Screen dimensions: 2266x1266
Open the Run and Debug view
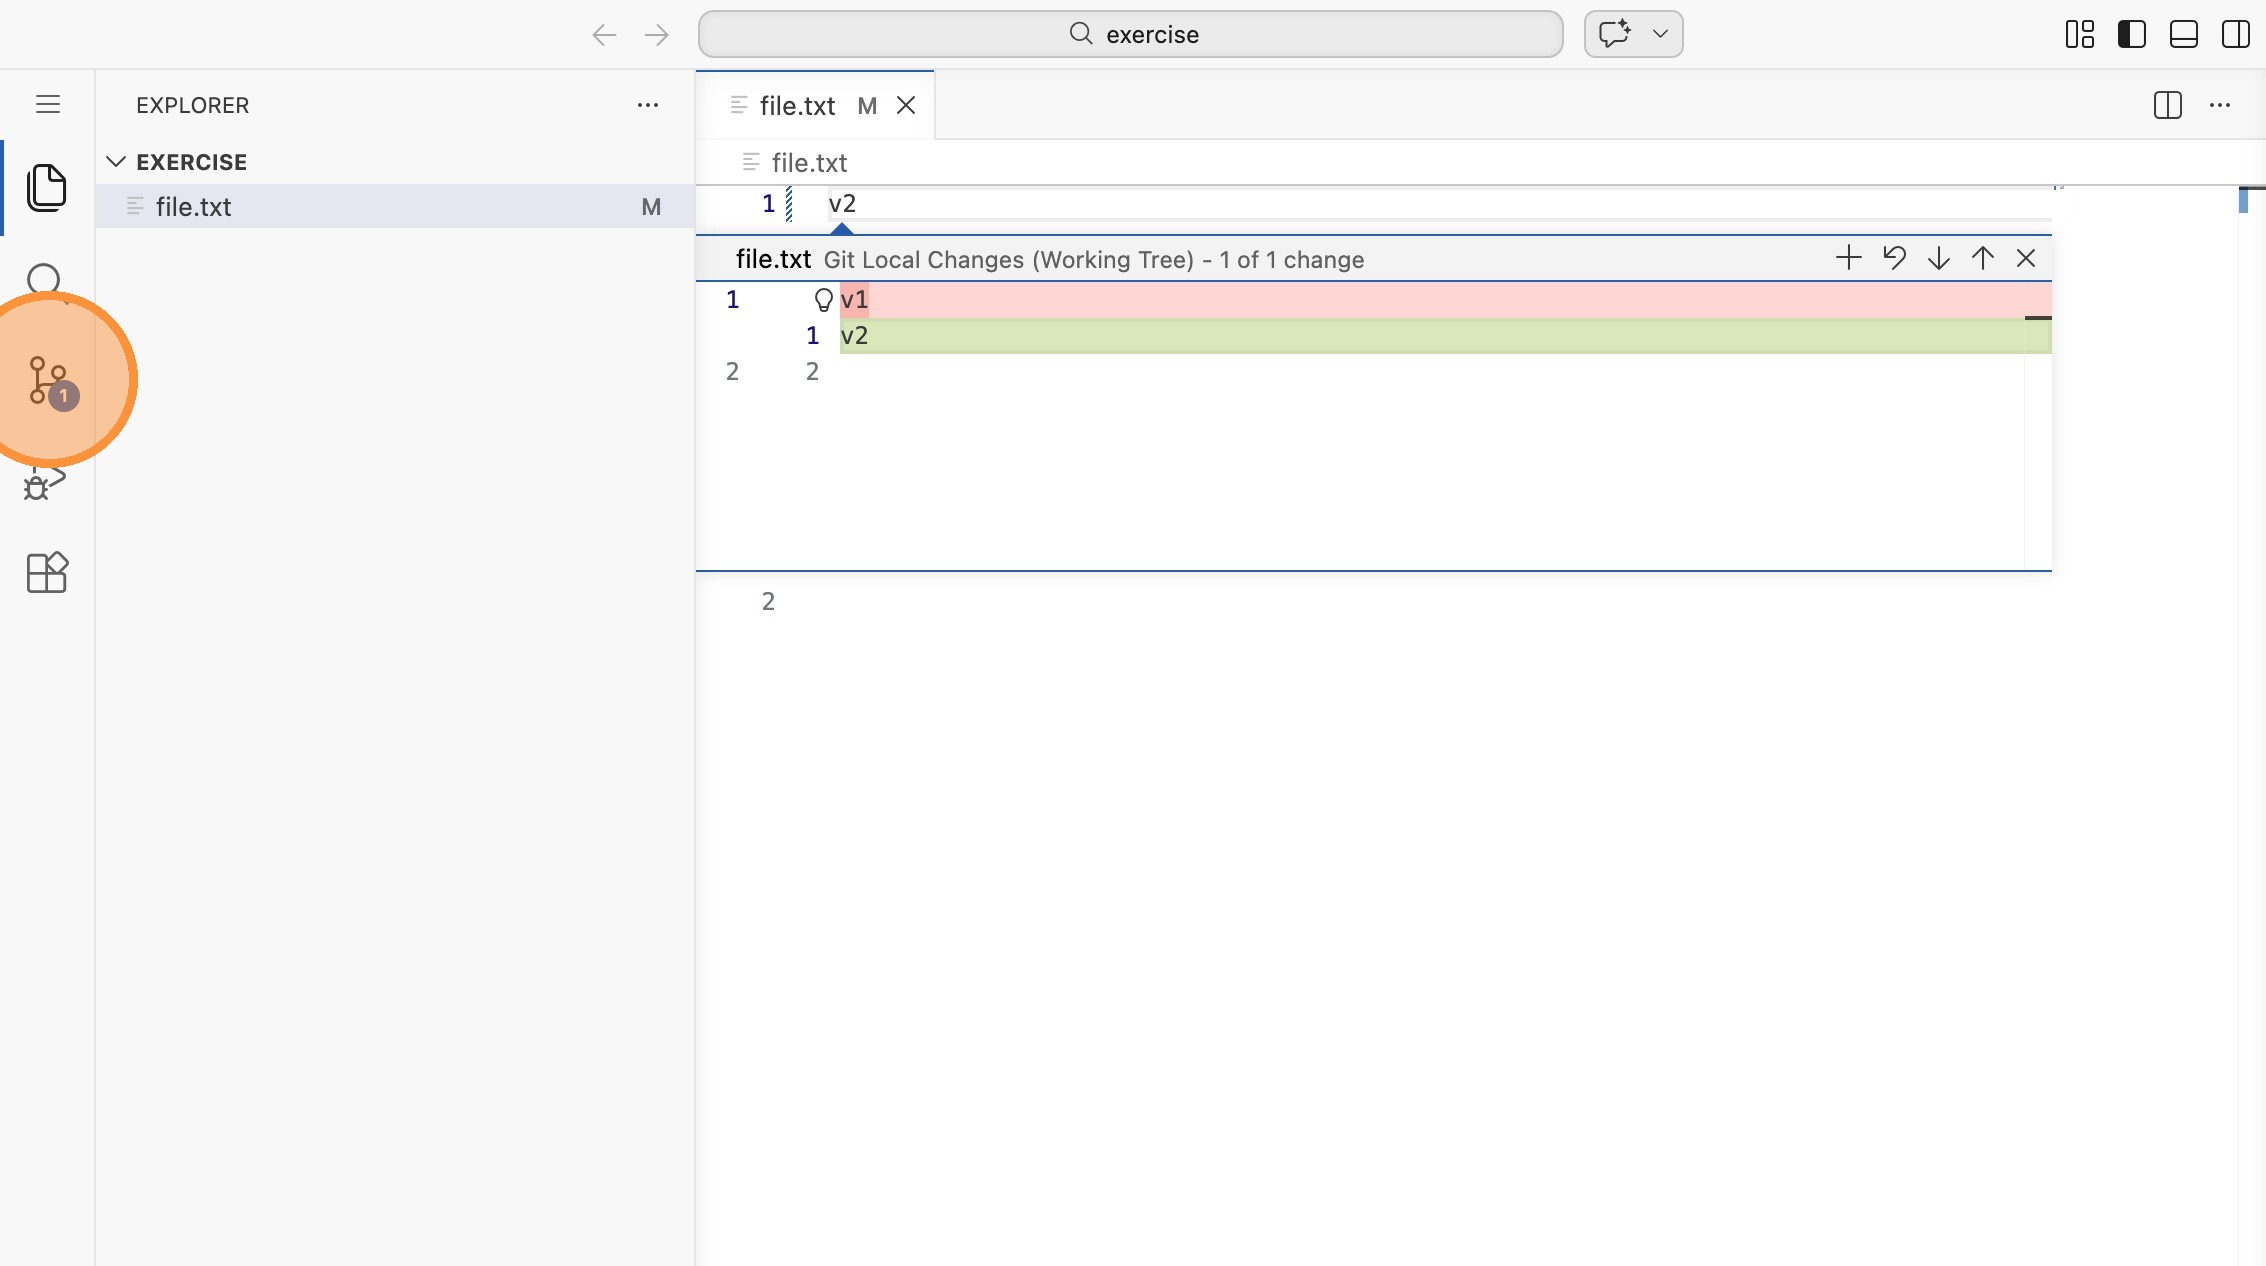point(44,484)
